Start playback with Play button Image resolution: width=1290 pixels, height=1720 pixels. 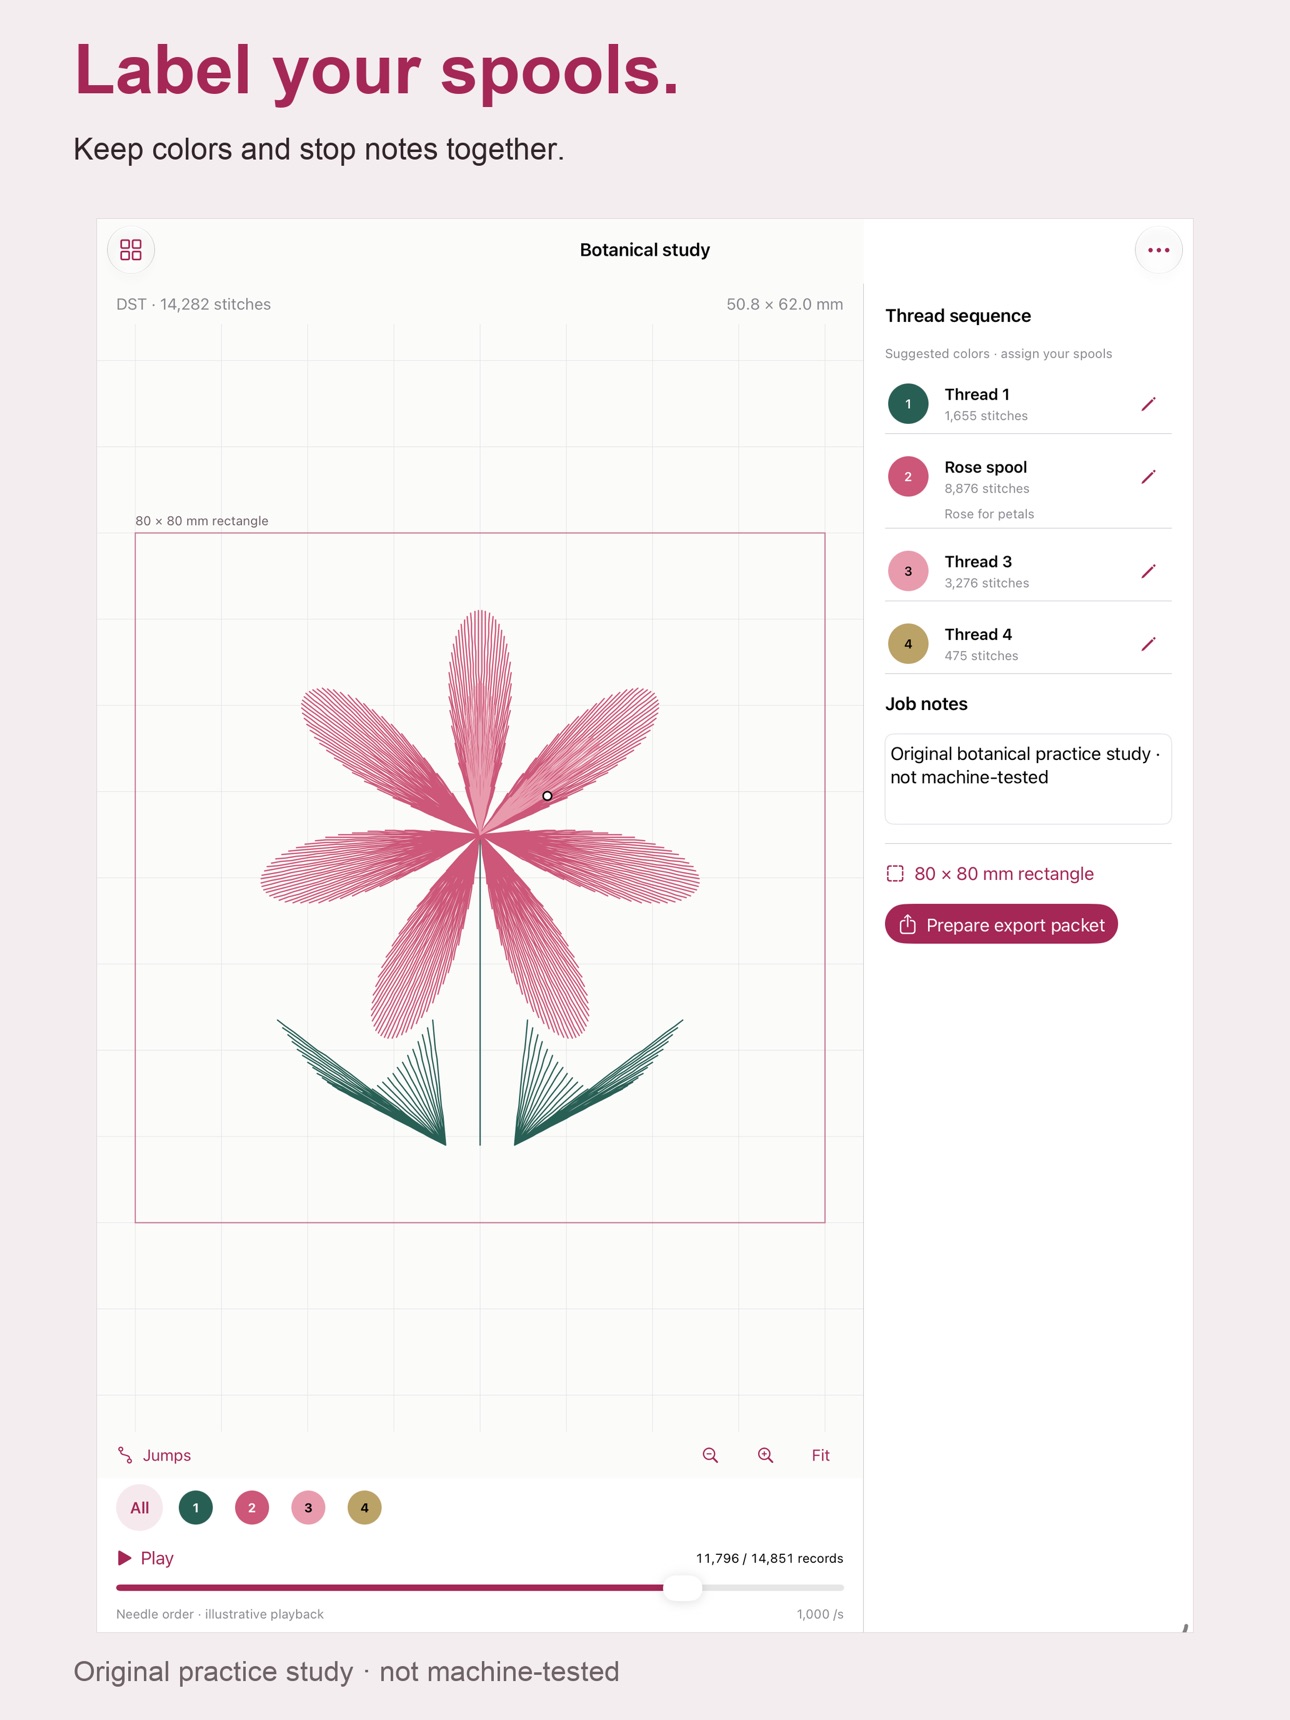(146, 1558)
